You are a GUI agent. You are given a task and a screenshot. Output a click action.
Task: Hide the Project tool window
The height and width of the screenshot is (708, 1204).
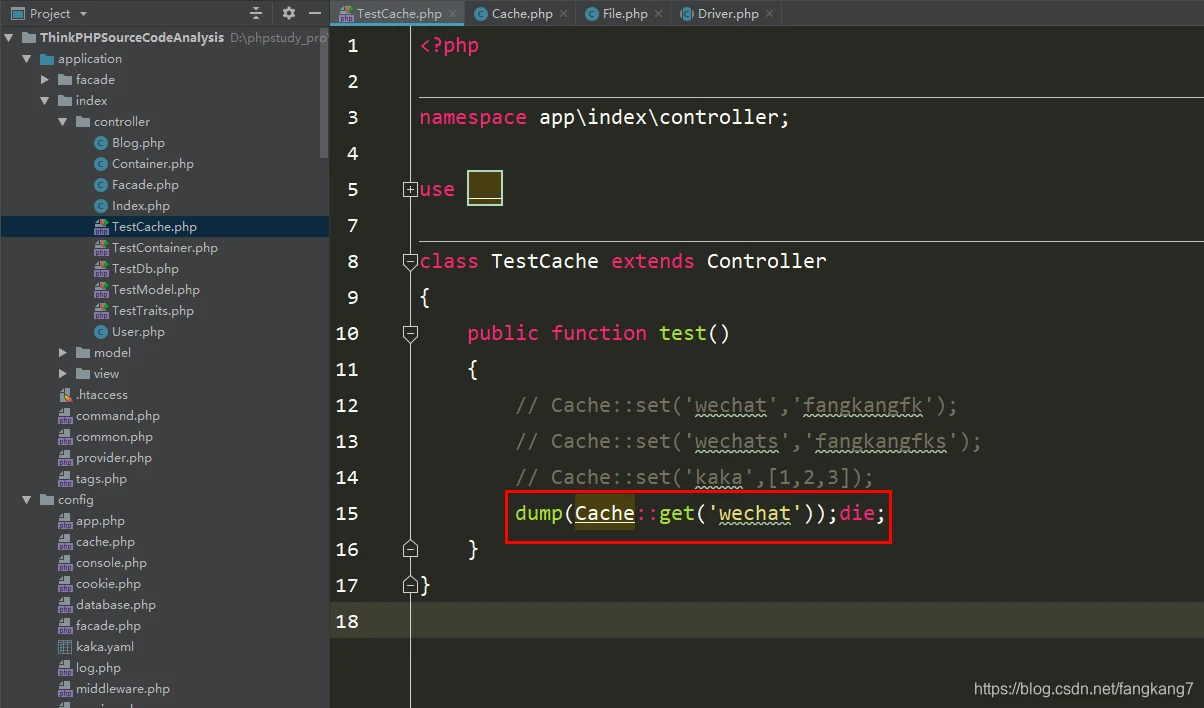(x=314, y=13)
